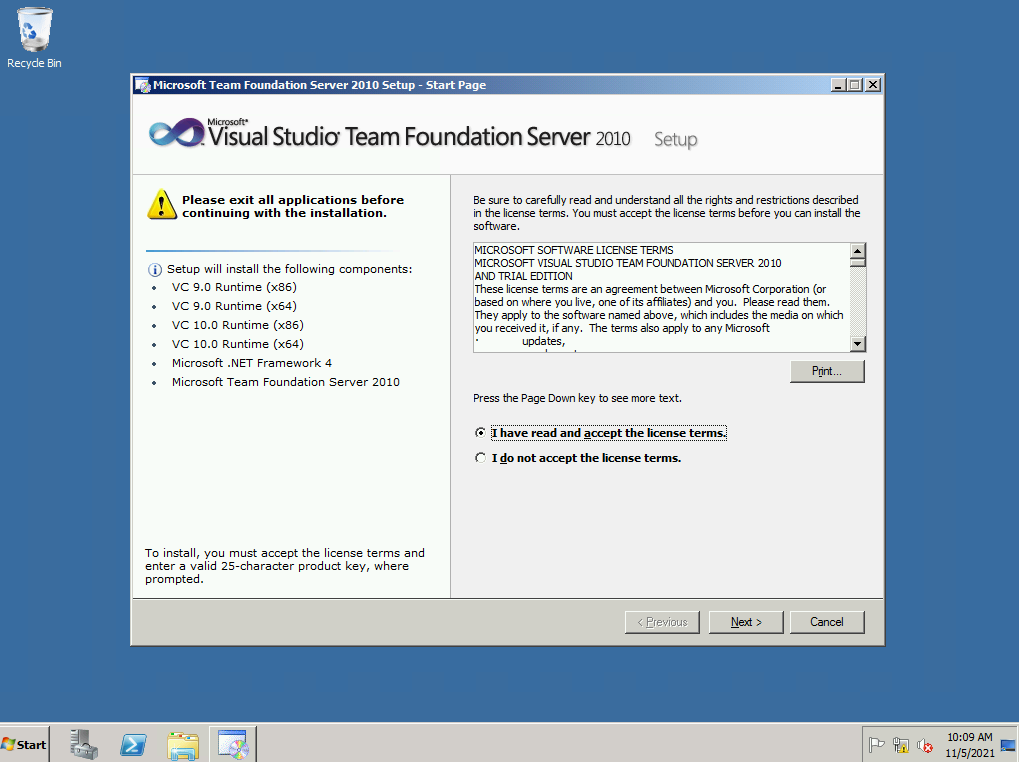Image resolution: width=1019 pixels, height=762 pixels.
Task: Click the disabled Previous button
Action: pos(662,622)
